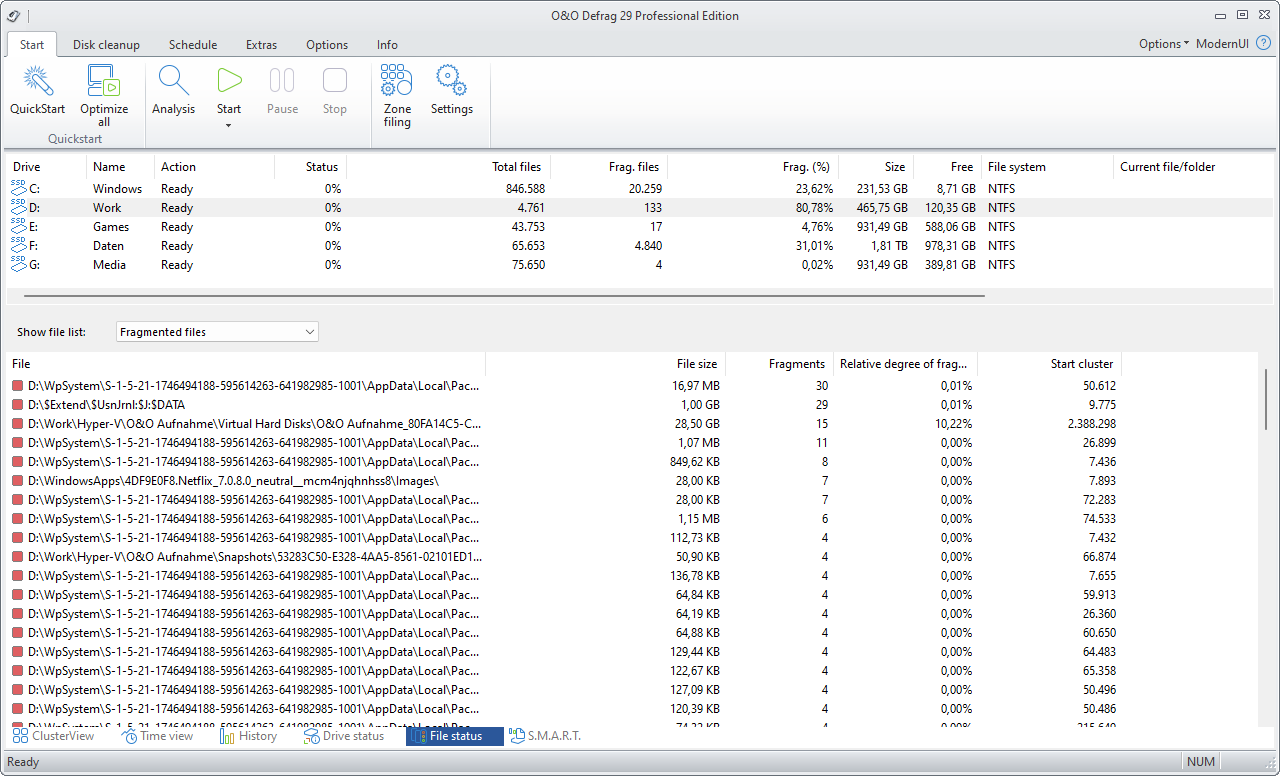1280x776 pixels.
Task: Click the QuickStart wand icon
Action: [38, 81]
